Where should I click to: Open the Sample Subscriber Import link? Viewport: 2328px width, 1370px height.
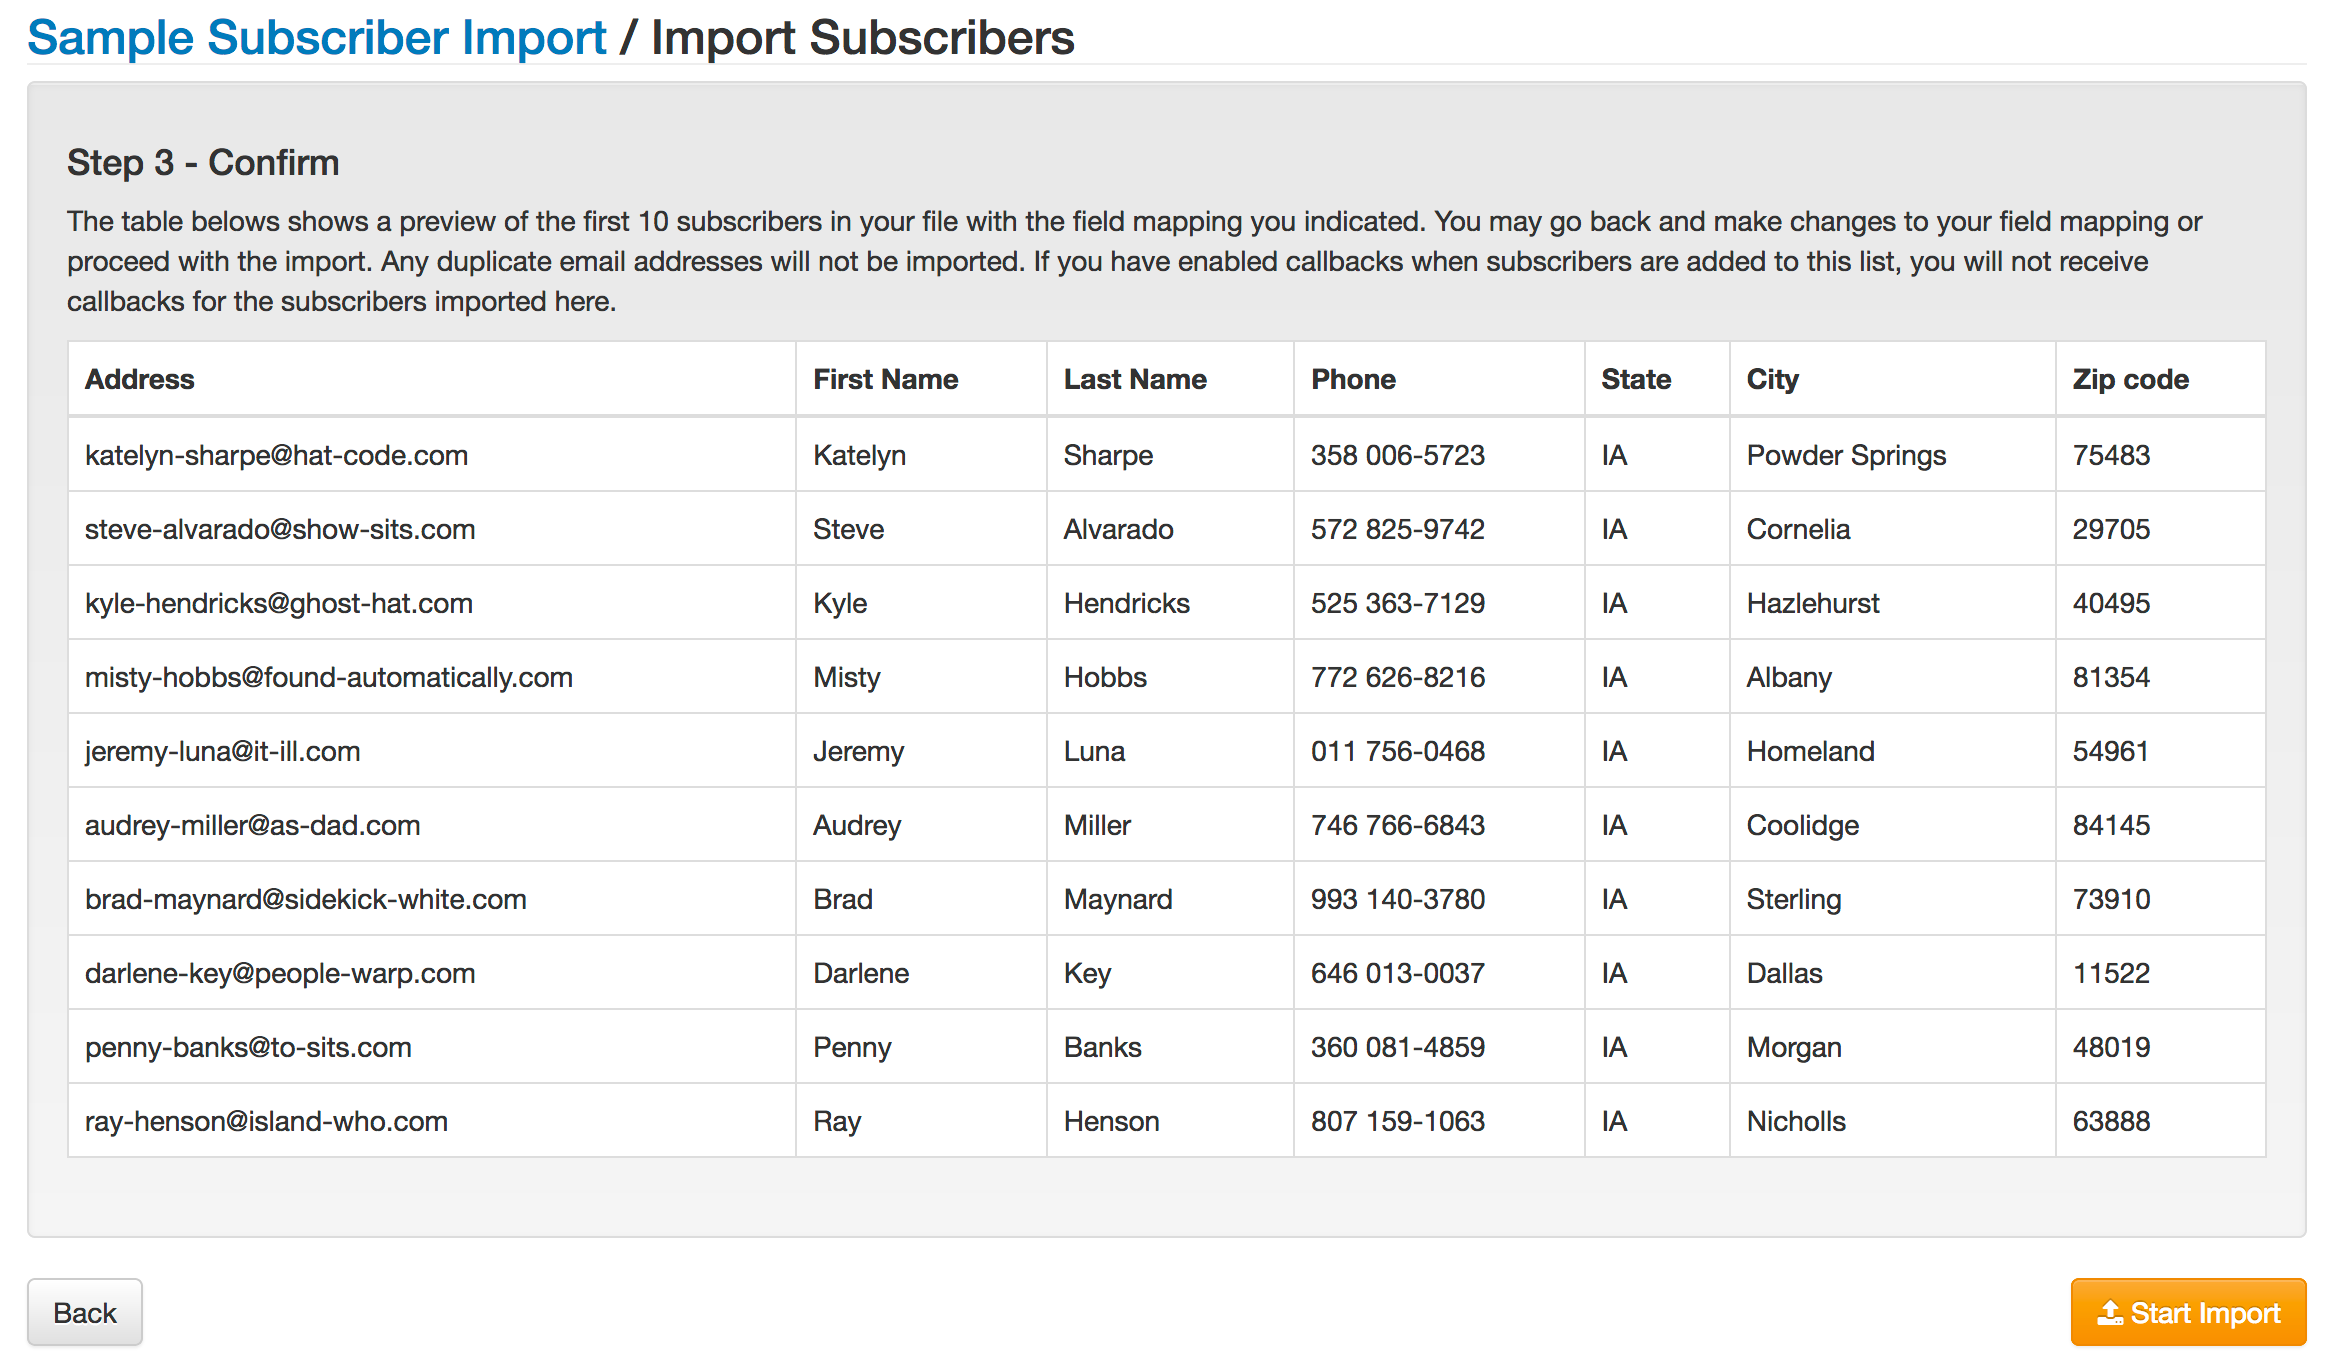[316, 38]
